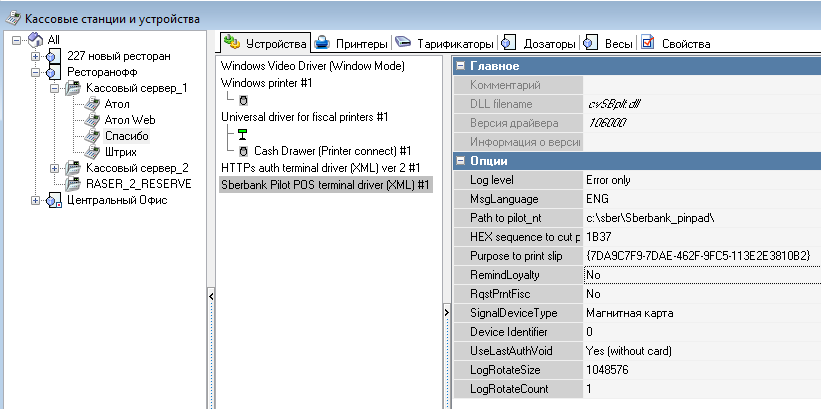Image resolution: width=821 pixels, height=409 pixels.
Task: Open the Тарификаторы tab
Action: [x=444, y=44]
